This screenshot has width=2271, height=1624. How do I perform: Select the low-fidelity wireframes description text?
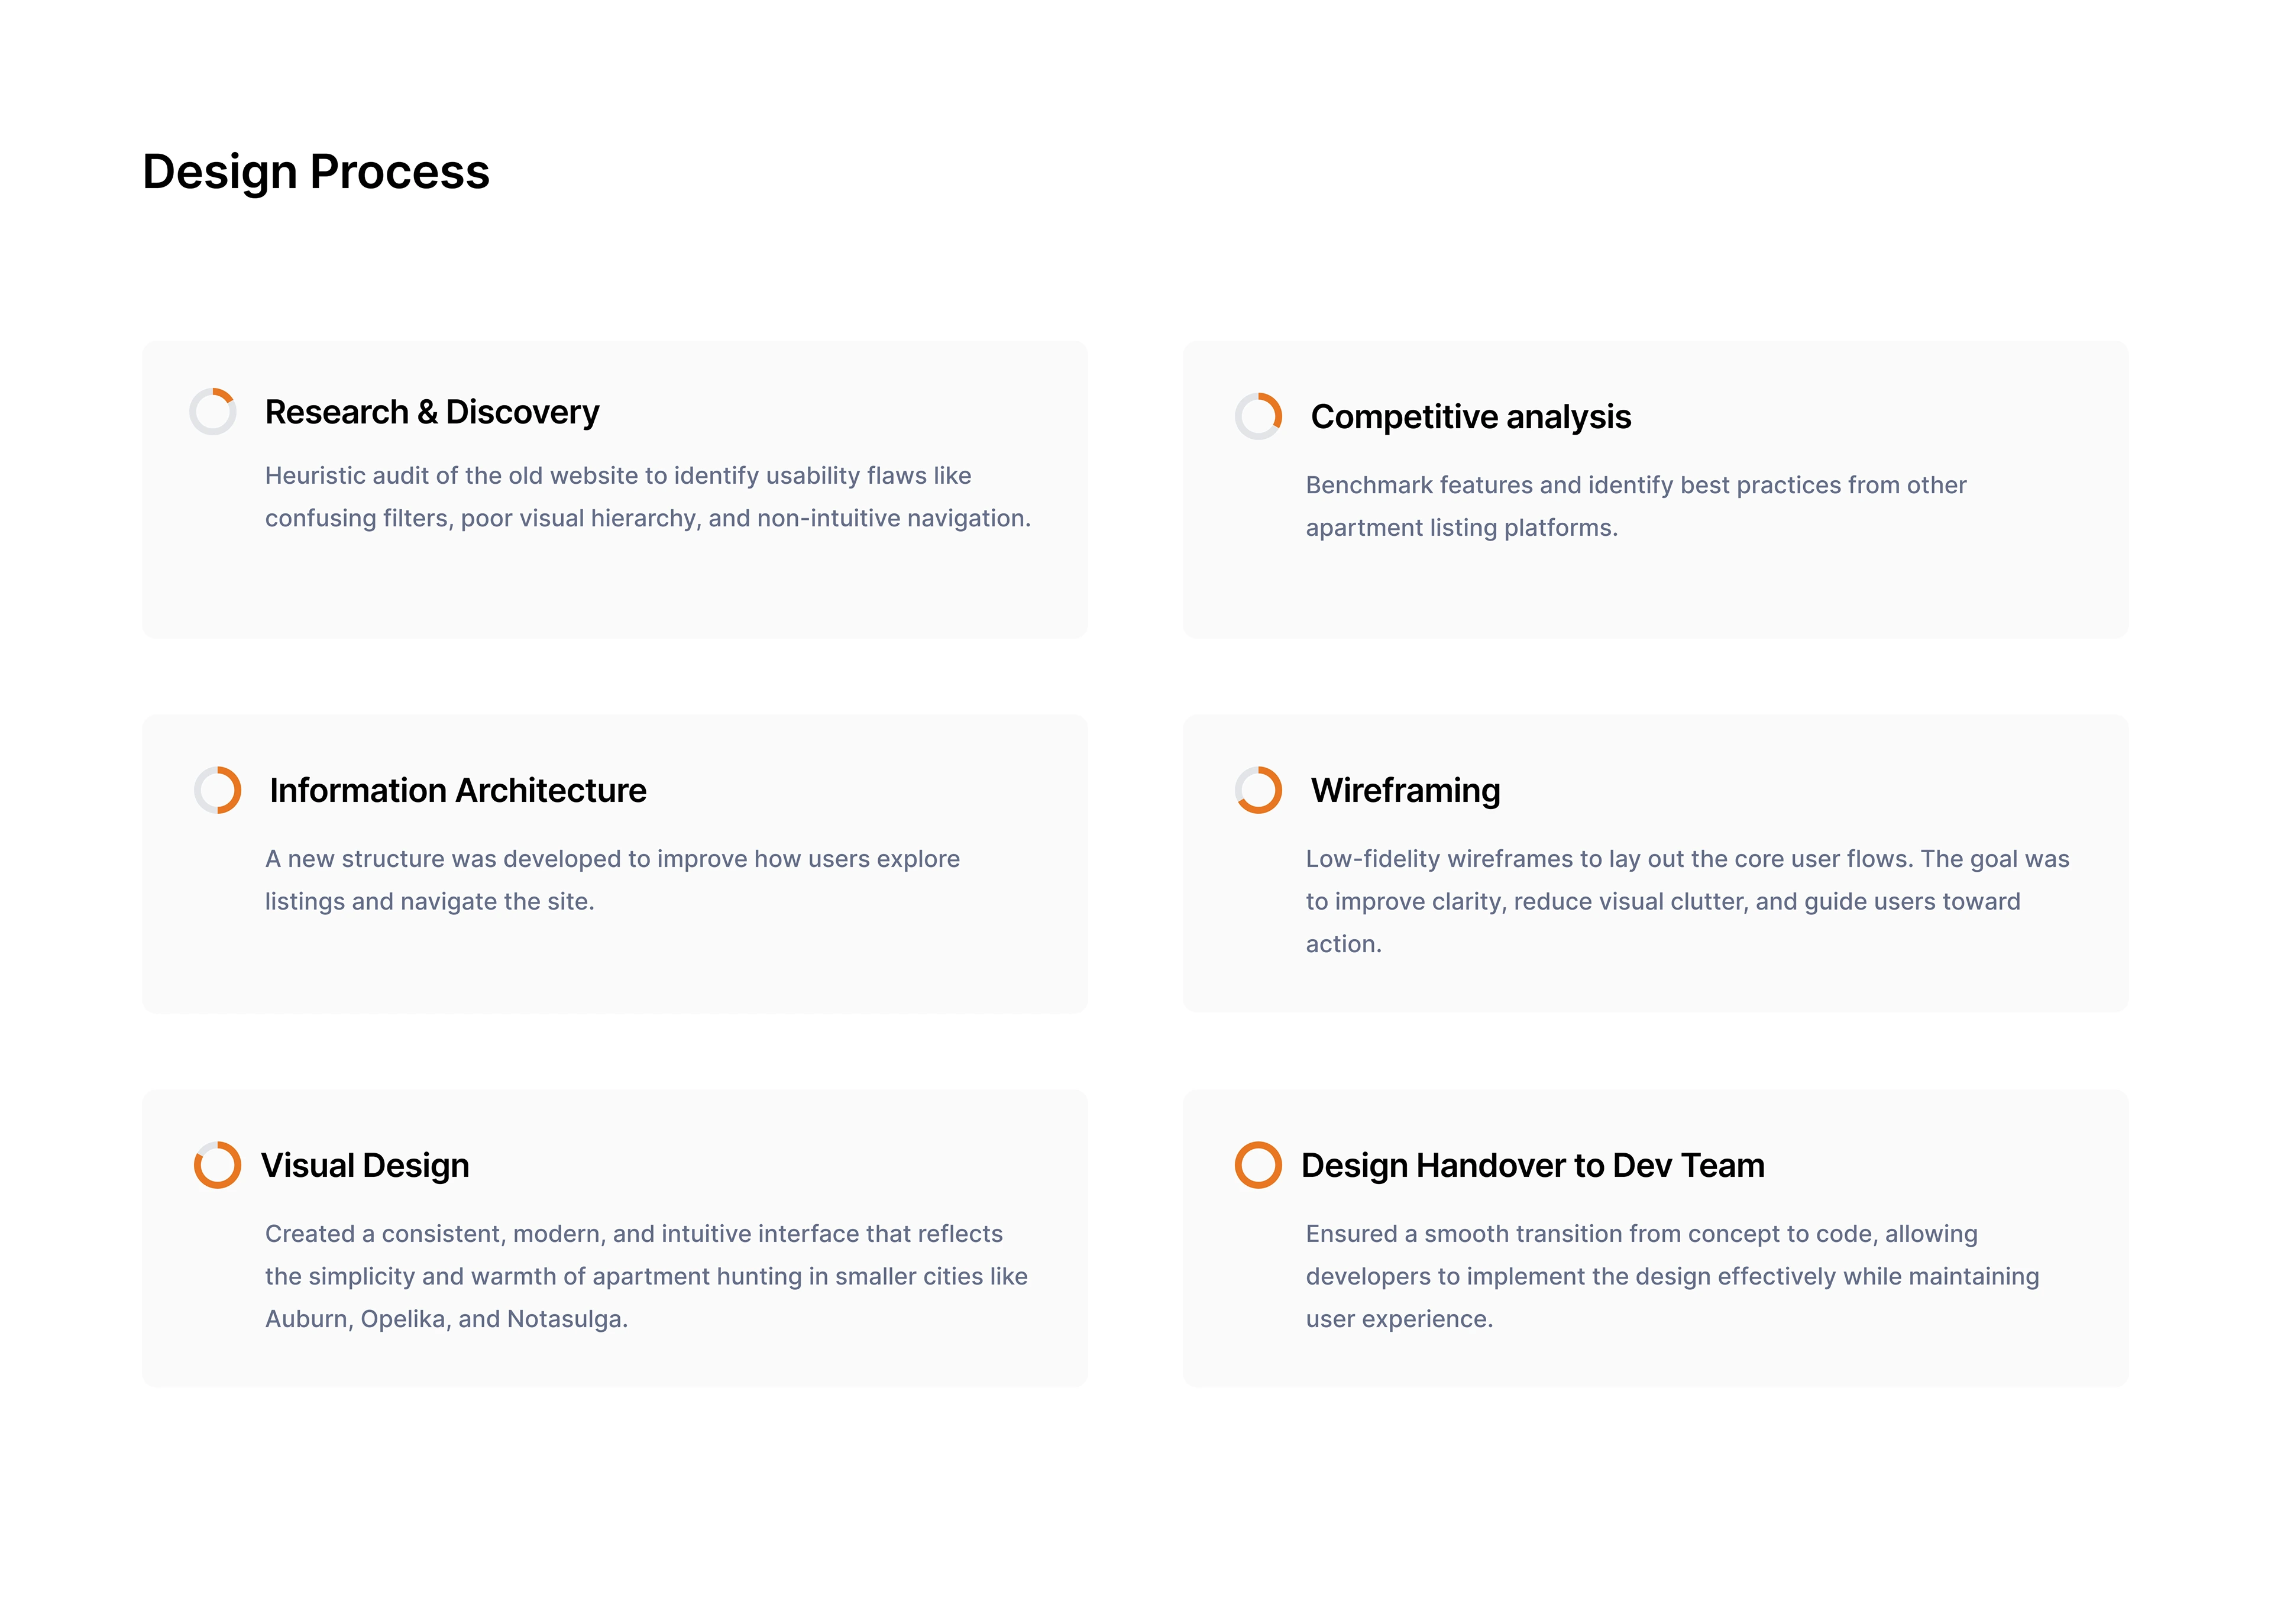click(1687, 901)
